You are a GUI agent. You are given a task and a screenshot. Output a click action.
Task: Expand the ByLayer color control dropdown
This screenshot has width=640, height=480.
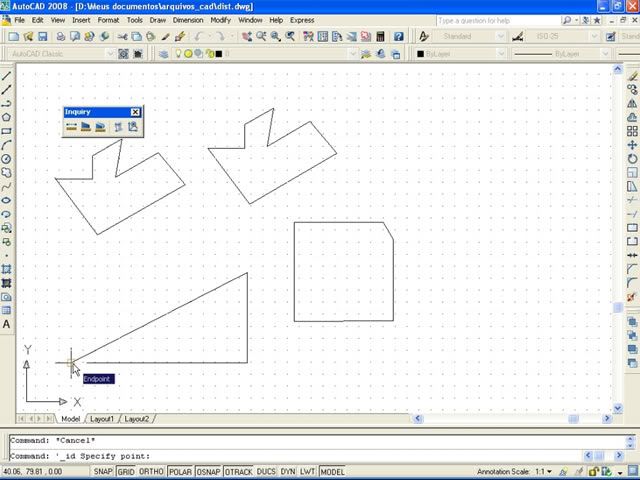click(501, 54)
